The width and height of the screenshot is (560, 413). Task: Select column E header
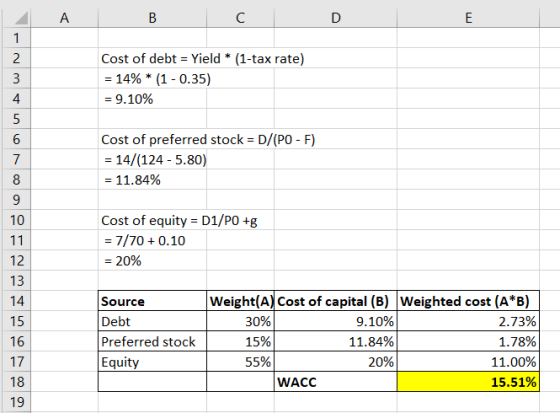tap(469, 18)
